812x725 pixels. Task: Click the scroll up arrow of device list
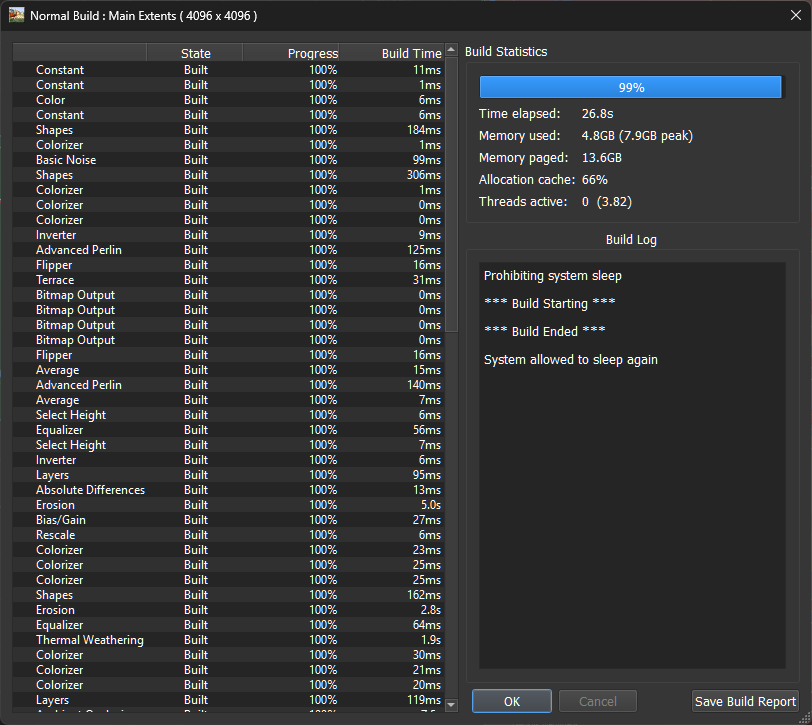(x=451, y=50)
